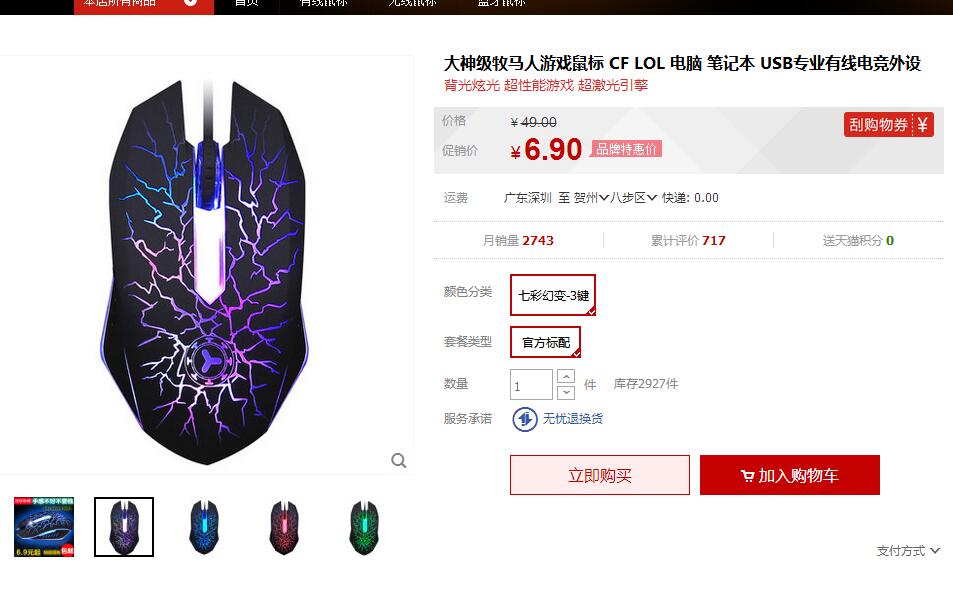Add to cart with 加入购物车 button
This screenshot has width=953, height=595.
coord(790,475)
